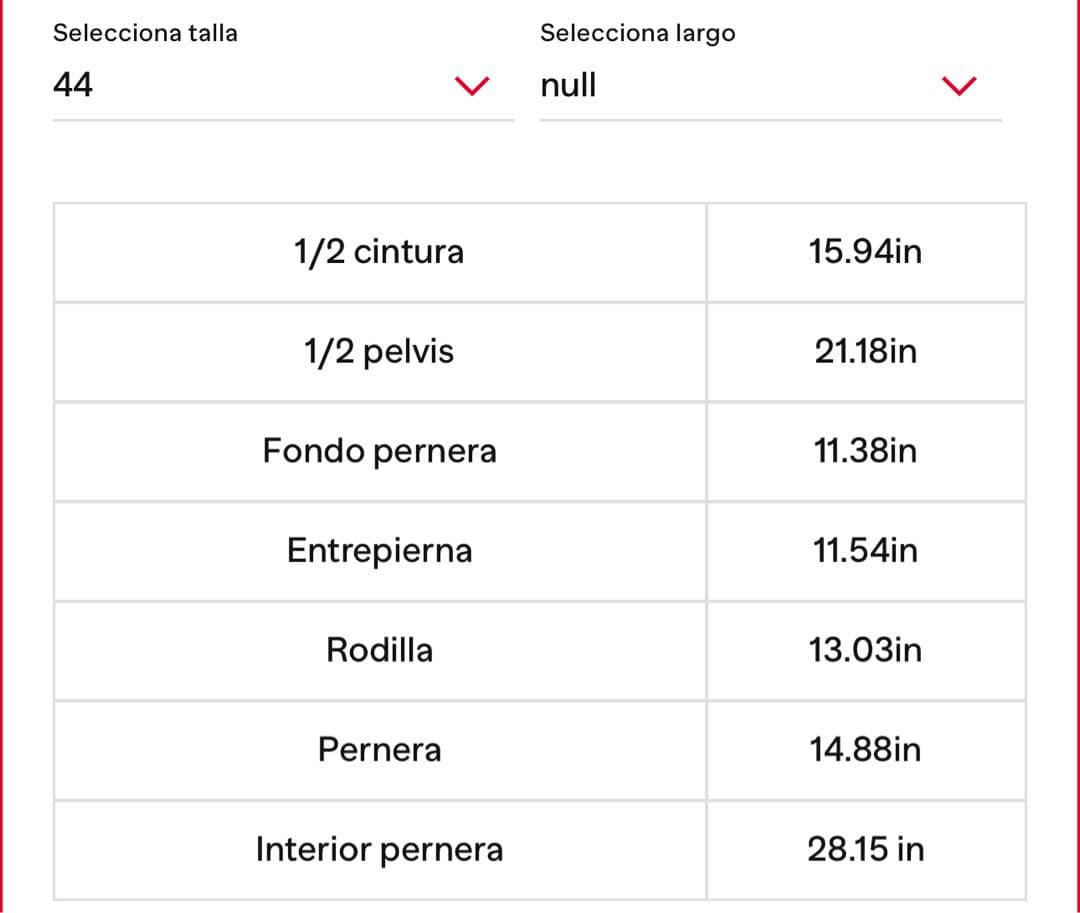Image resolution: width=1080 pixels, height=913 pixels.
Task: Select the "1/2 cintura" row label
Action: pyautogui.click(x=379, y=252)
